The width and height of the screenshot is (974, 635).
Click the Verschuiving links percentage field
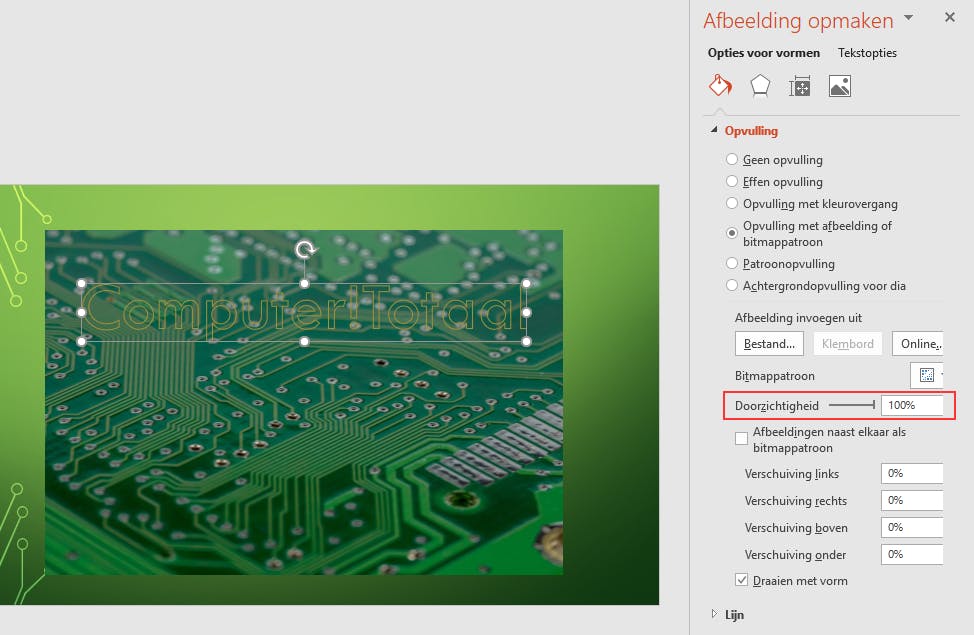click(912, 473)
